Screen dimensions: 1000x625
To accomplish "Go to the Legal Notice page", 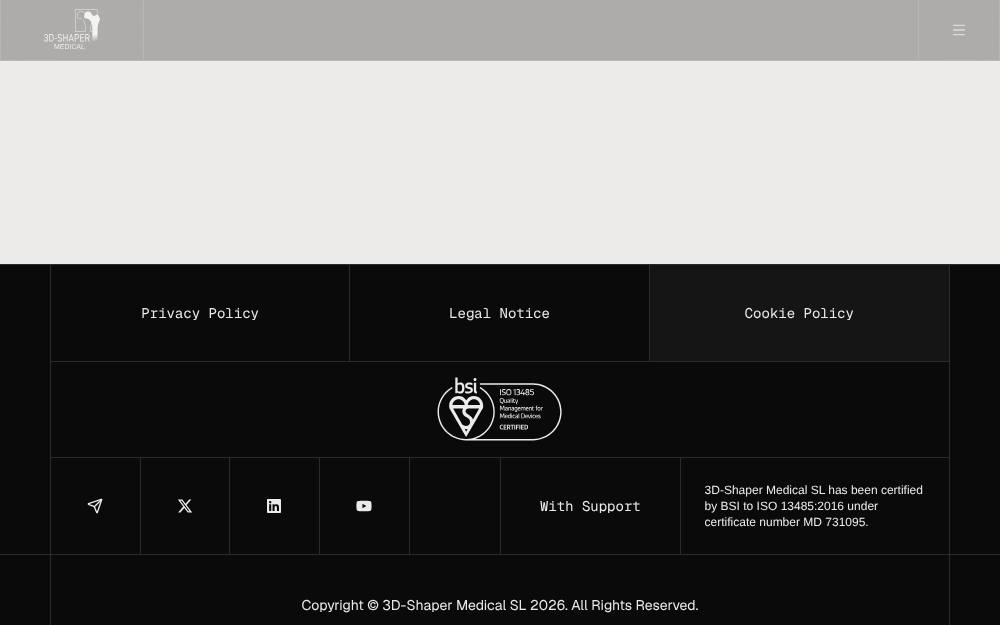I will click(499, 313).
